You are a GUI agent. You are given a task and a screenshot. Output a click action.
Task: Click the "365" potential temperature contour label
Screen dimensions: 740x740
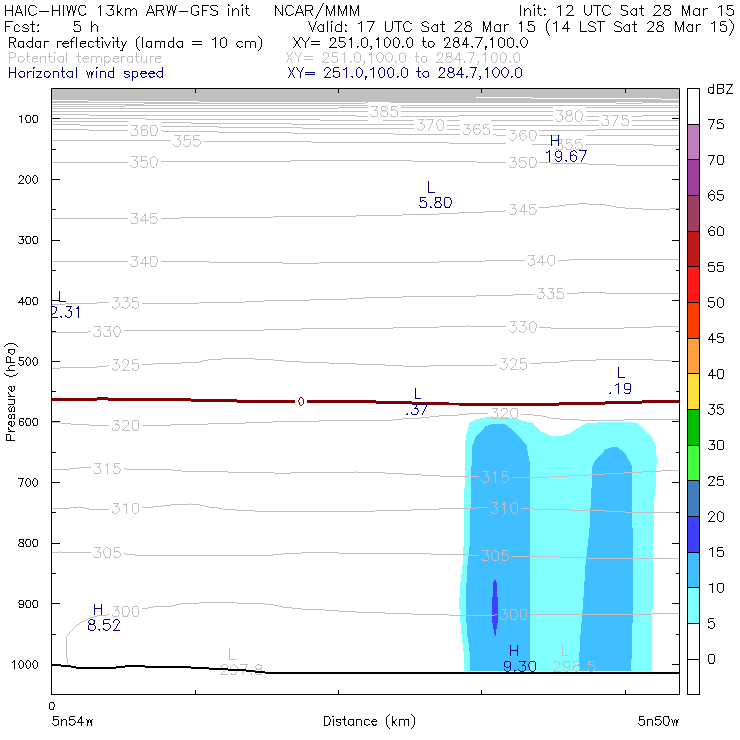pyautogui.click(x=477, y=130)
